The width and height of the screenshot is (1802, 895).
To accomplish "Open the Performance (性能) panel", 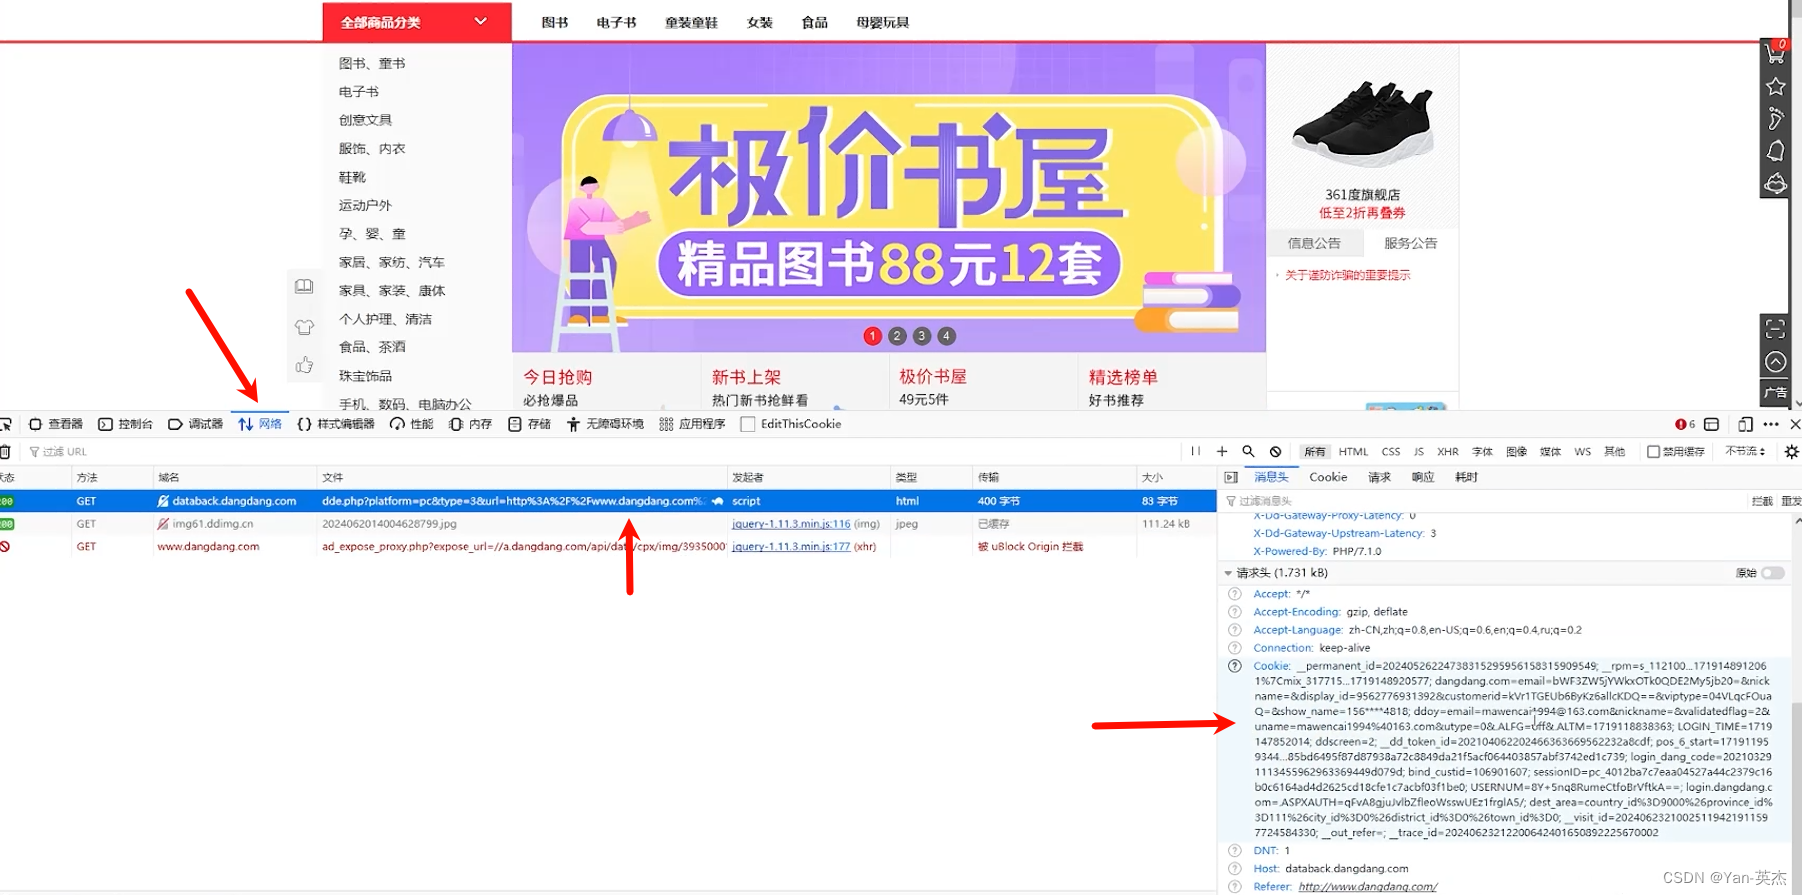I will pyautogui.click(x=412, y=424).
